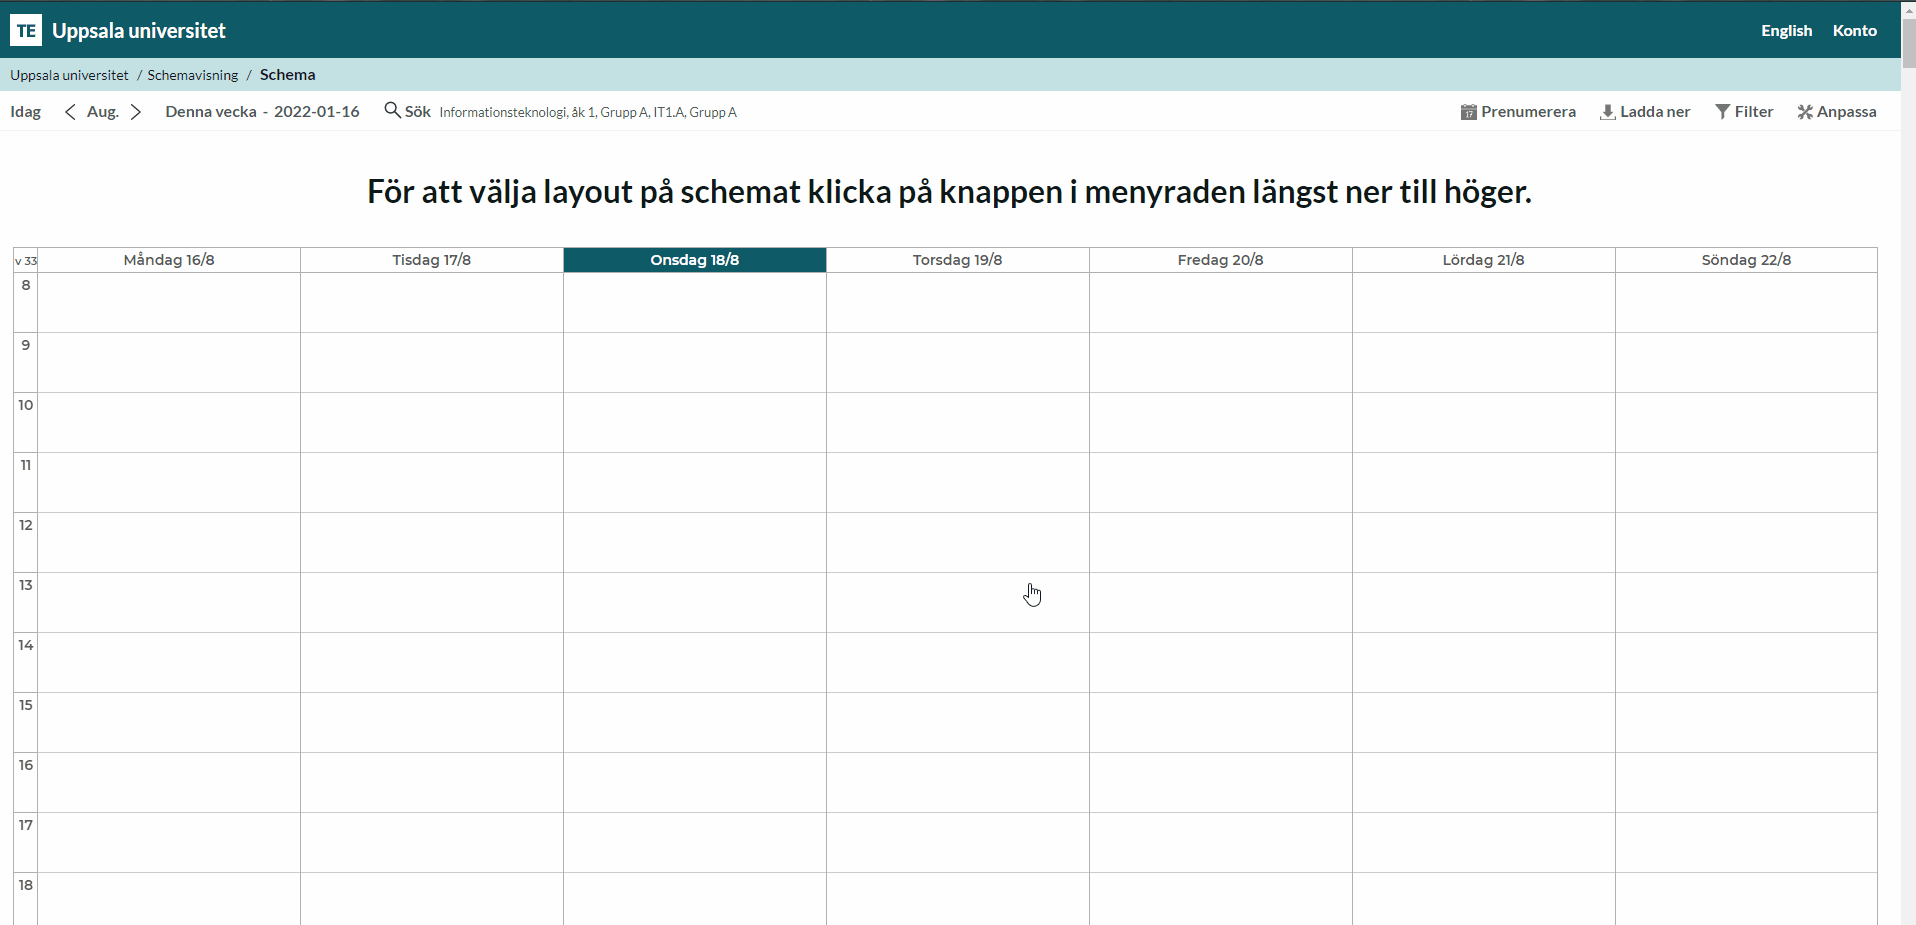This screenshot has height=925, width=1916.
Task: Click the Informationsteknologi search selection text
Action: tap(588, 112)
